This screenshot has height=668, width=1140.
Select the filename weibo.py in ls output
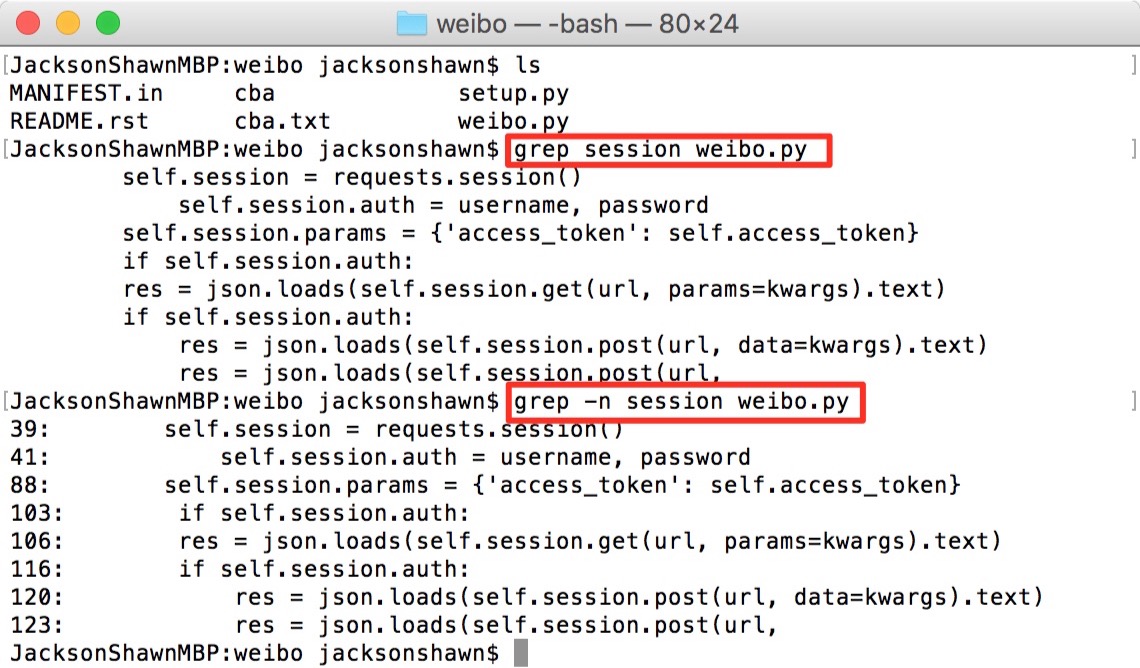point(512,120)
